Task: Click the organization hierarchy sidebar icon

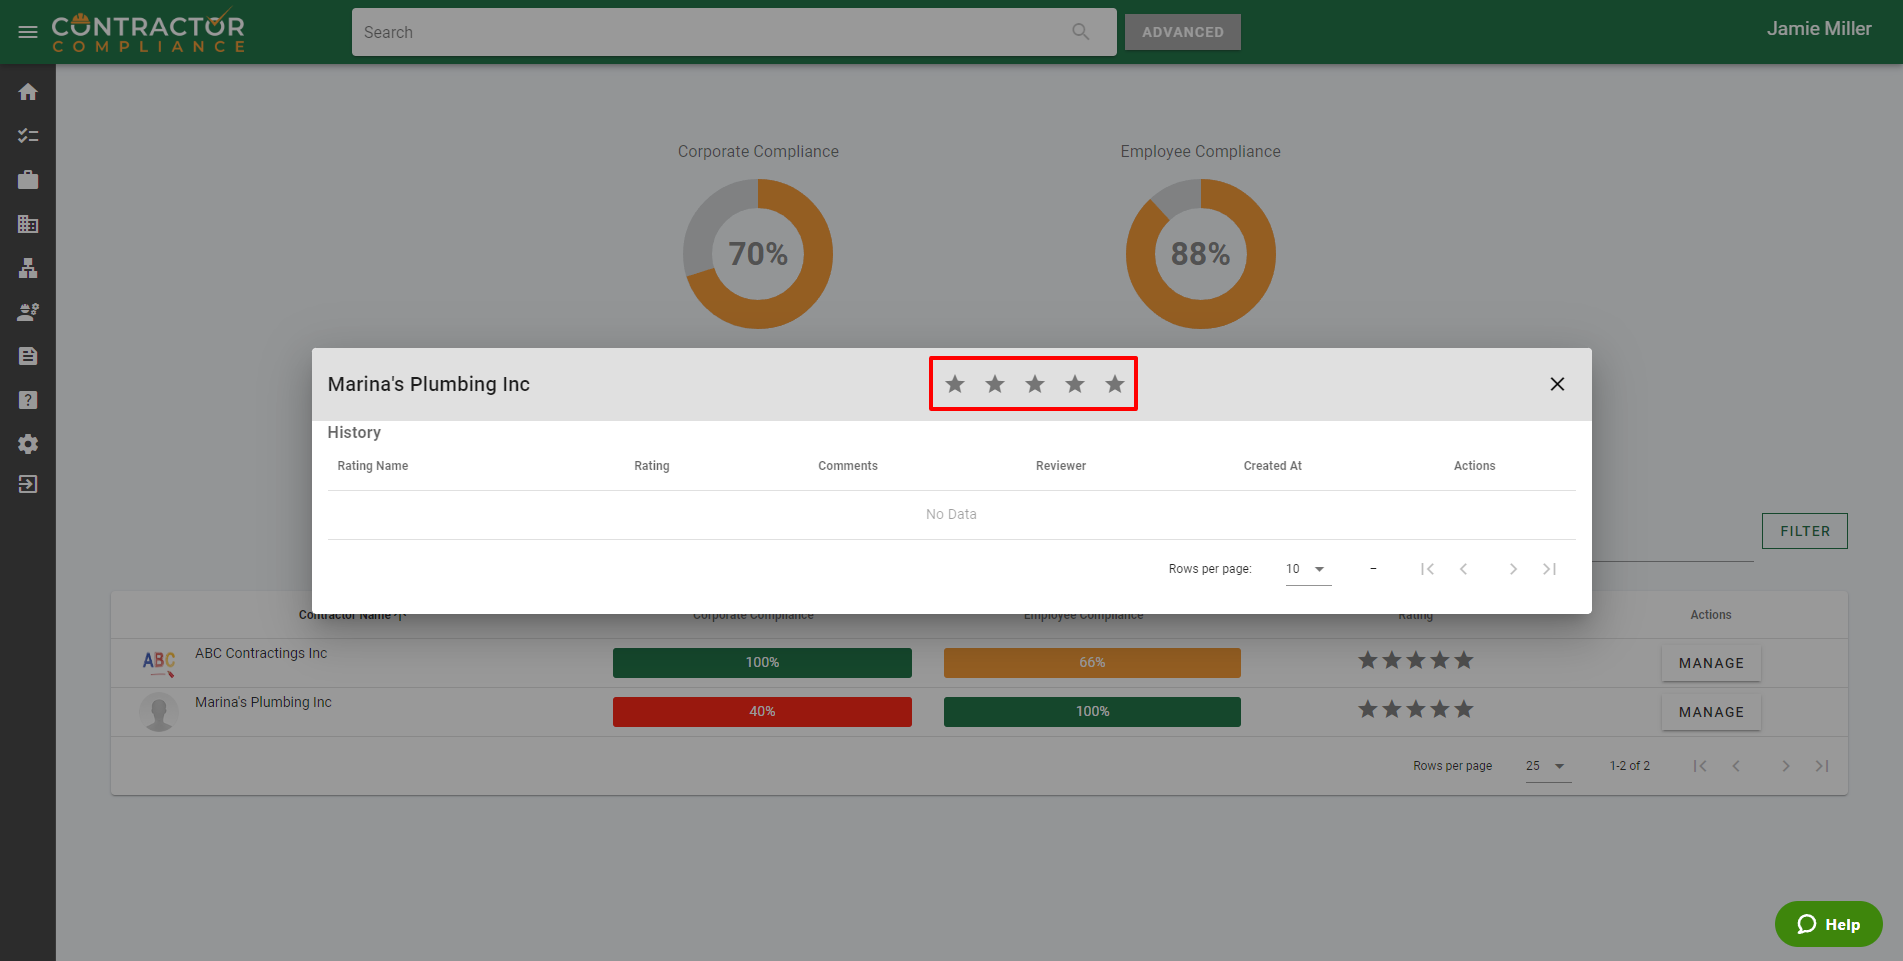Action: tap(28, 268)
